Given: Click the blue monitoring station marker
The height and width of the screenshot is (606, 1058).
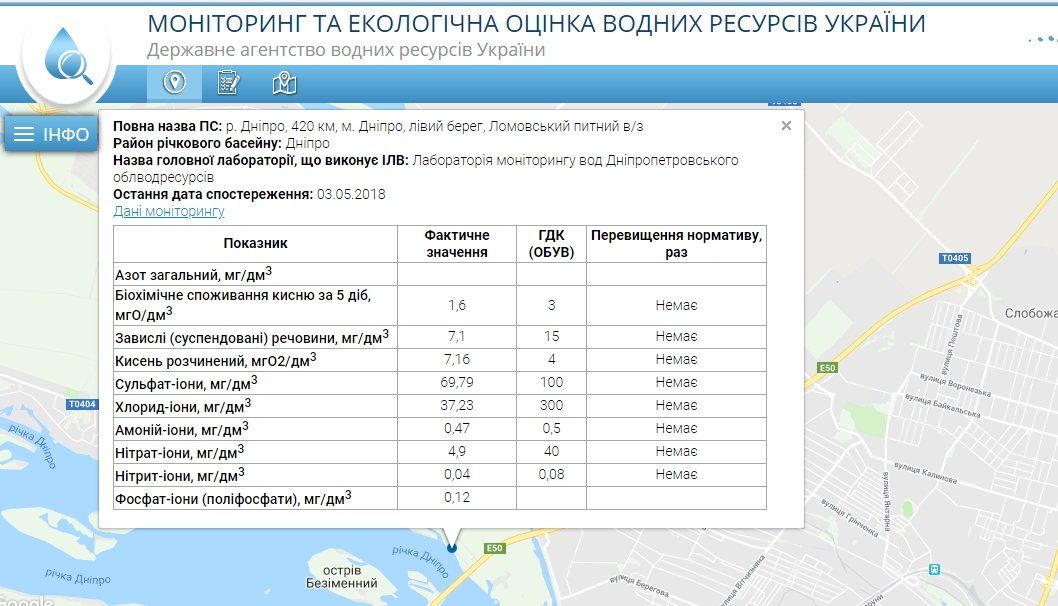Looking at the screenshot, I should [453, 548].
